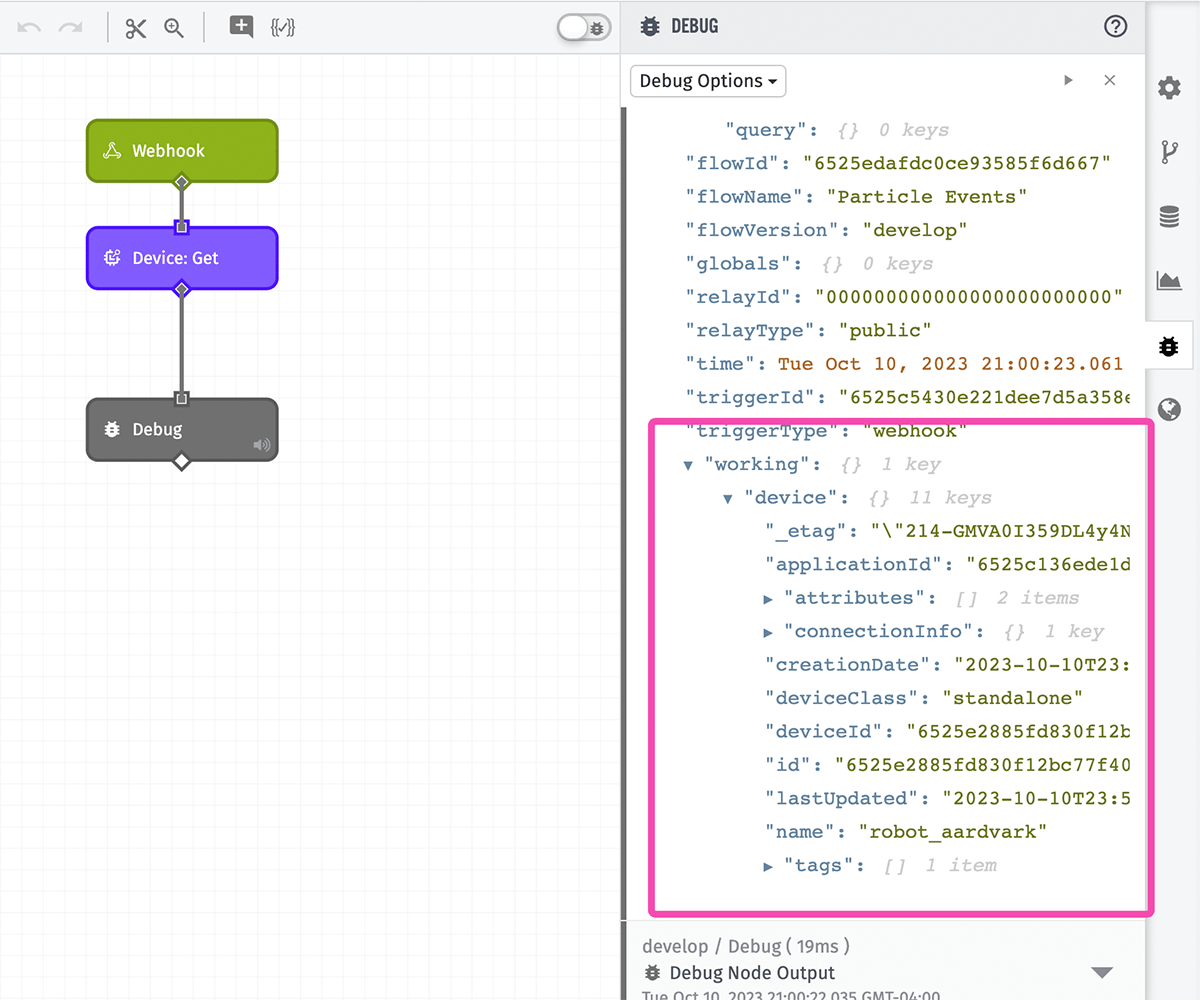Expand the "tags" array
This screenshot has width=1200, height=1000.
pos(768,866)
